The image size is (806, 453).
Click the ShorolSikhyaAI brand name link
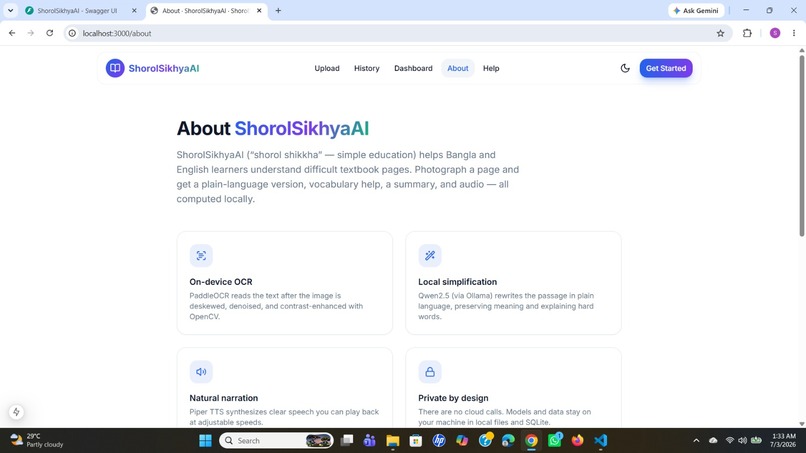(163, 68)
